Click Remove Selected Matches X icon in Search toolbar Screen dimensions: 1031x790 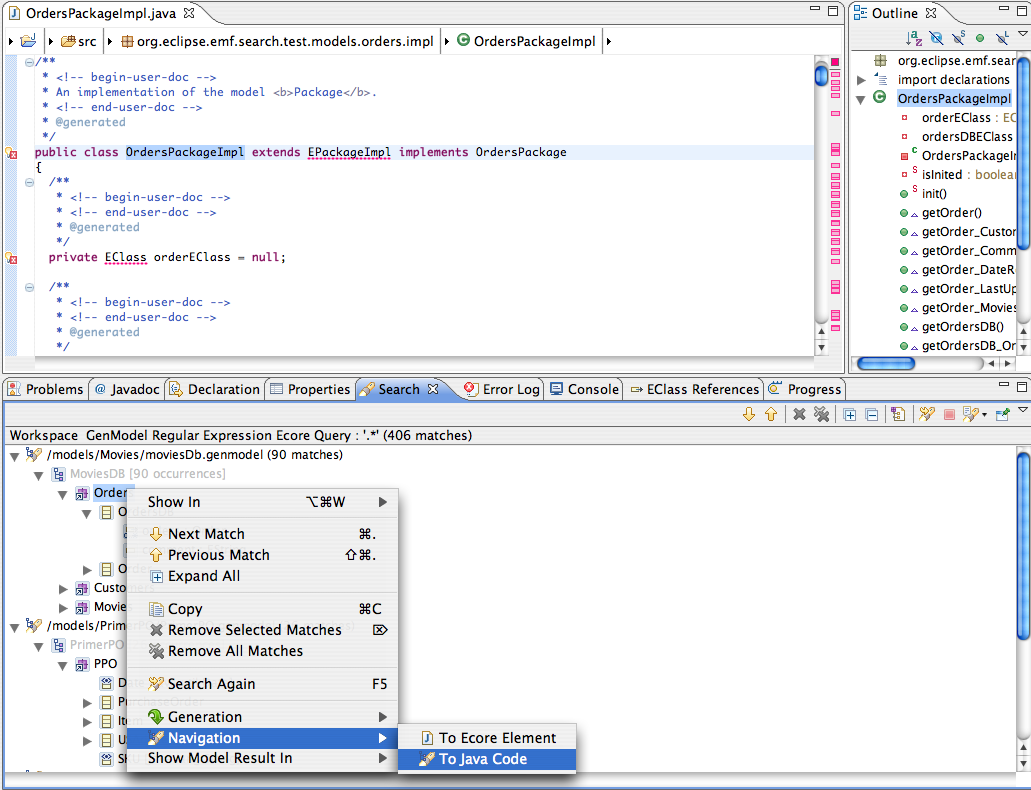[x=799, y=414]
